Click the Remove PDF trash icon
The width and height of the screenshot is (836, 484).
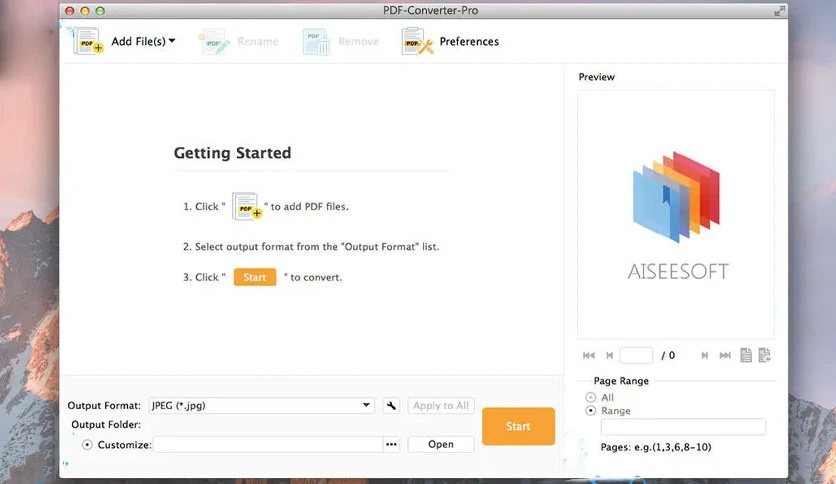316,42
